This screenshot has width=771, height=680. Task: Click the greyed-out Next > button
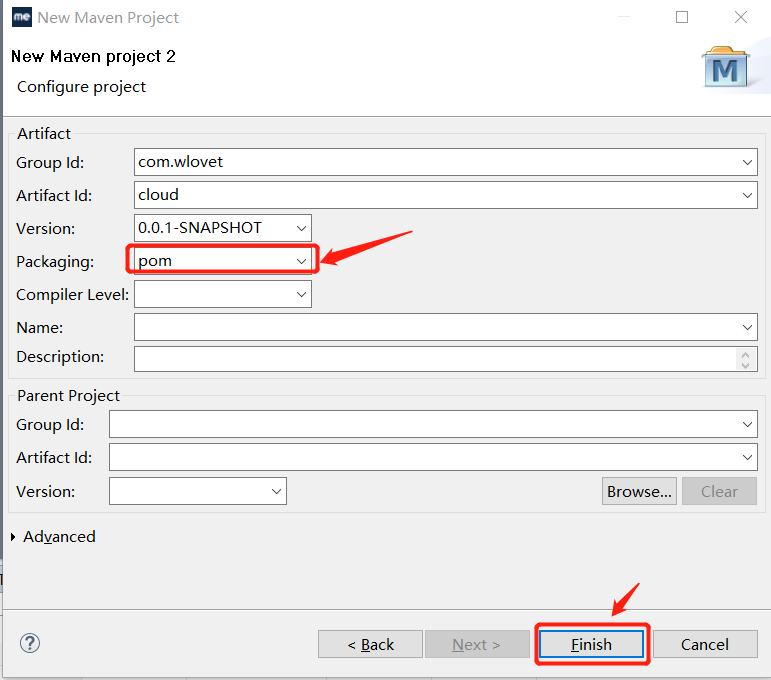coord(477,644)
